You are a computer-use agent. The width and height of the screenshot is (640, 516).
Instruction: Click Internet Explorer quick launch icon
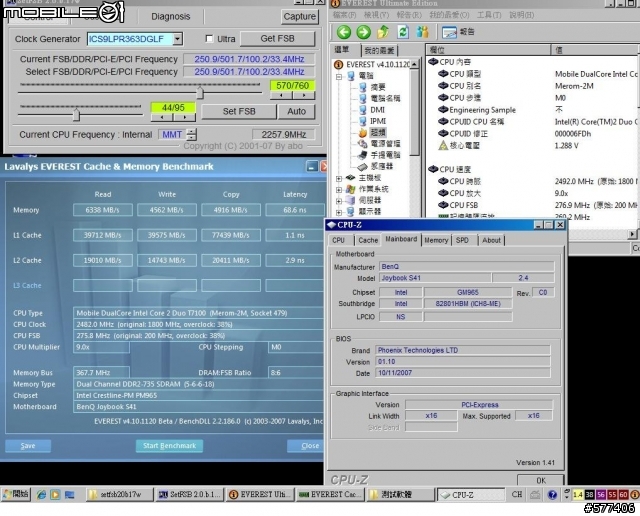point(41,495)
